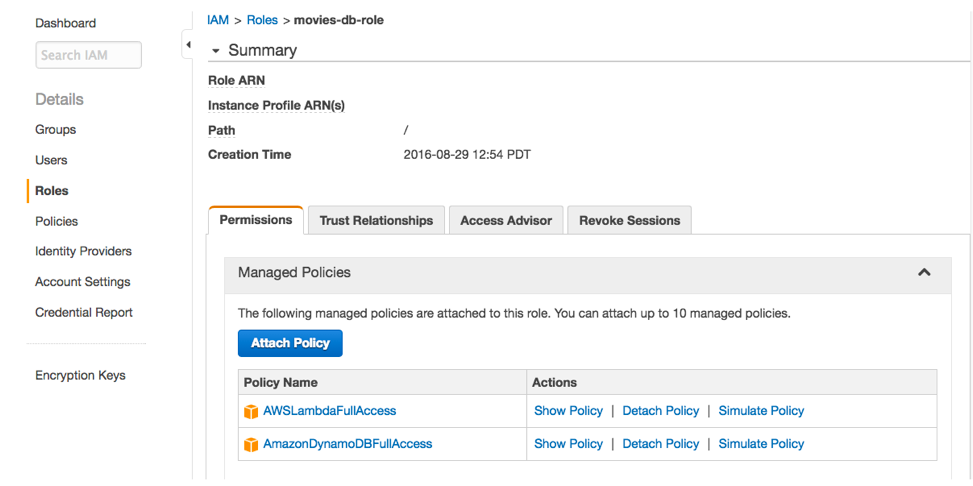Detach Policy for AmazonDynamoDBFullAccess

(x=661, y=444)
